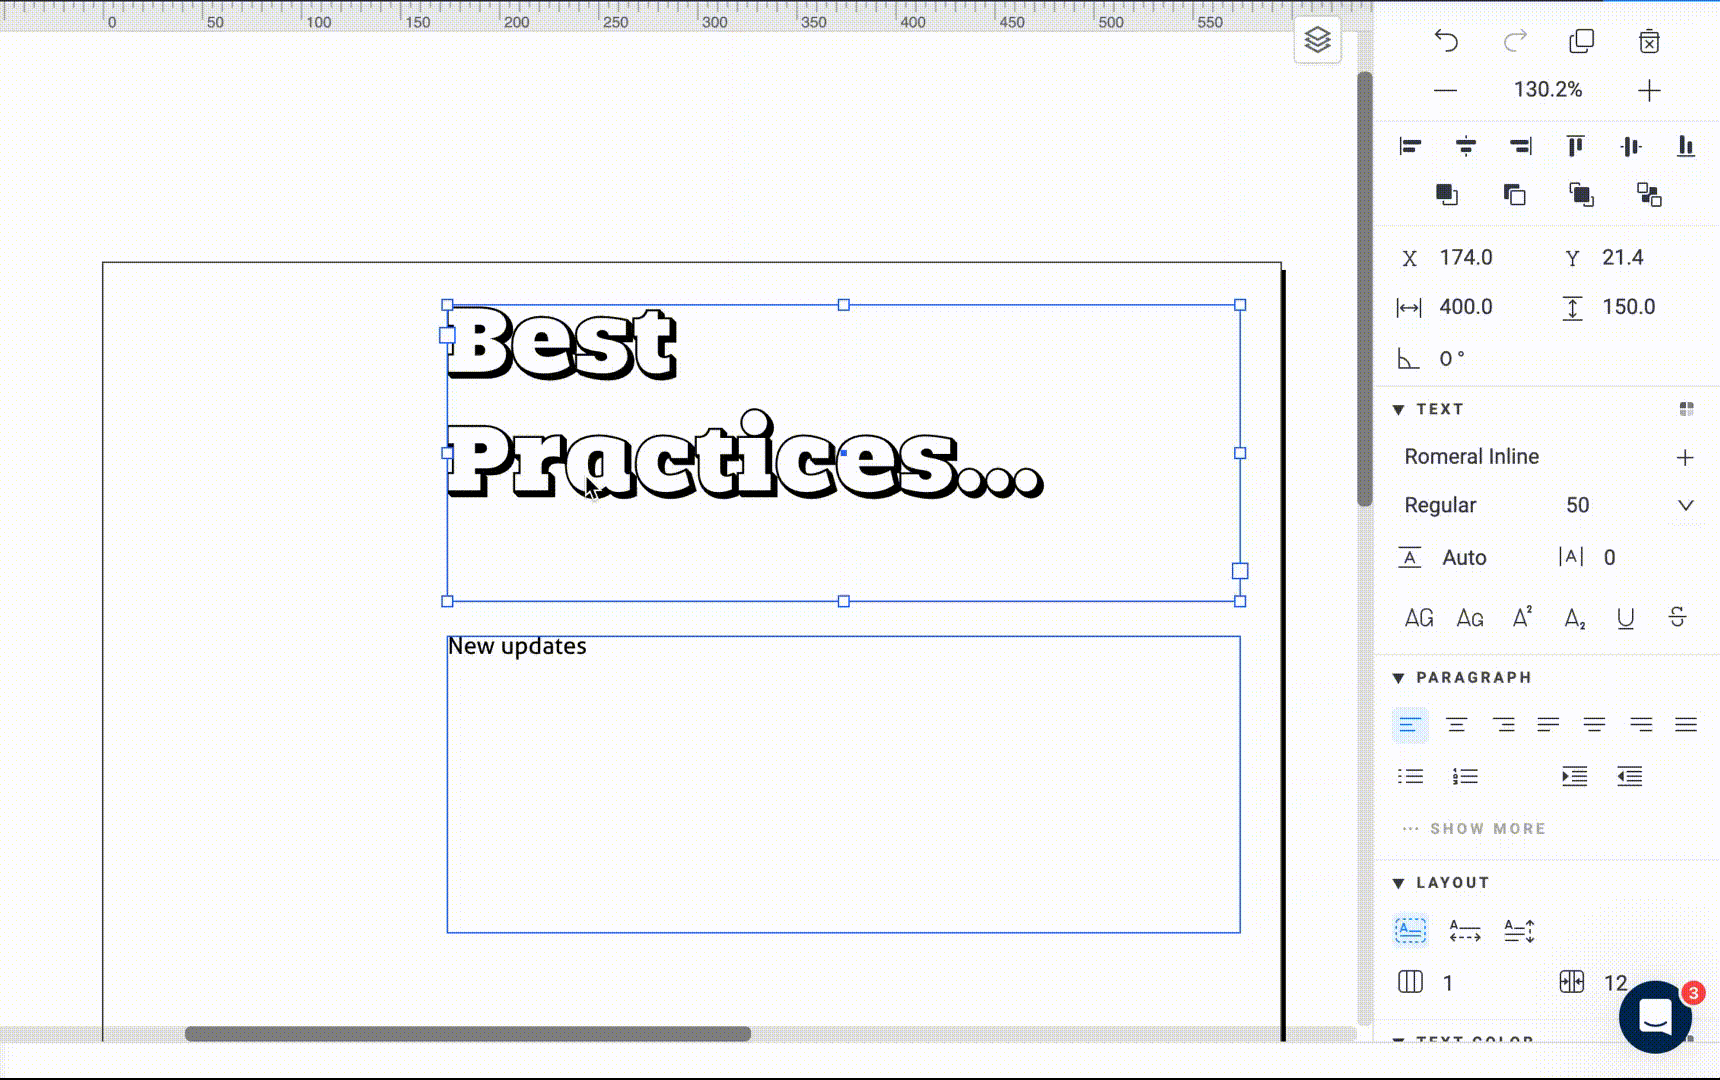1720x1080 pixels.
Task: Click the width field showing 400.0
Action: click(x=1465, y=307)
